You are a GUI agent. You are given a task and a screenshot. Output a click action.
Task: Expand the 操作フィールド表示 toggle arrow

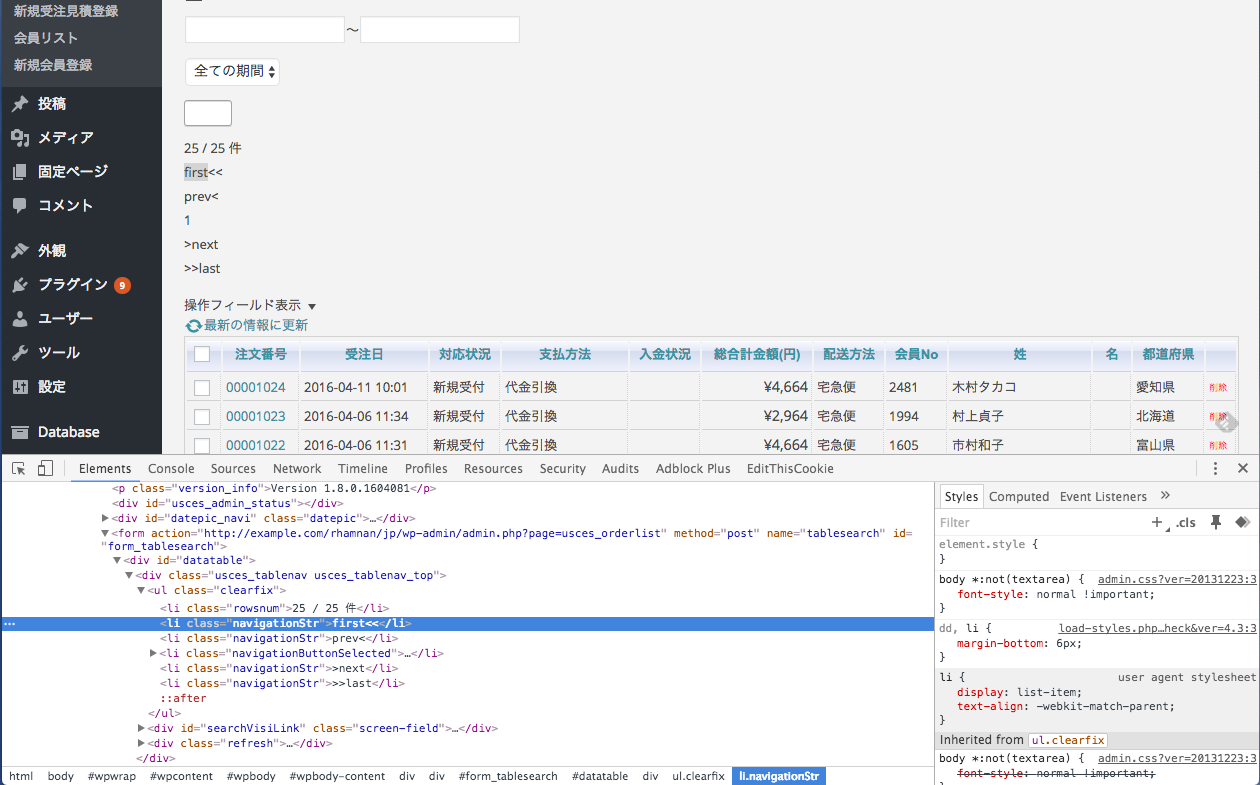click(312, 306)
